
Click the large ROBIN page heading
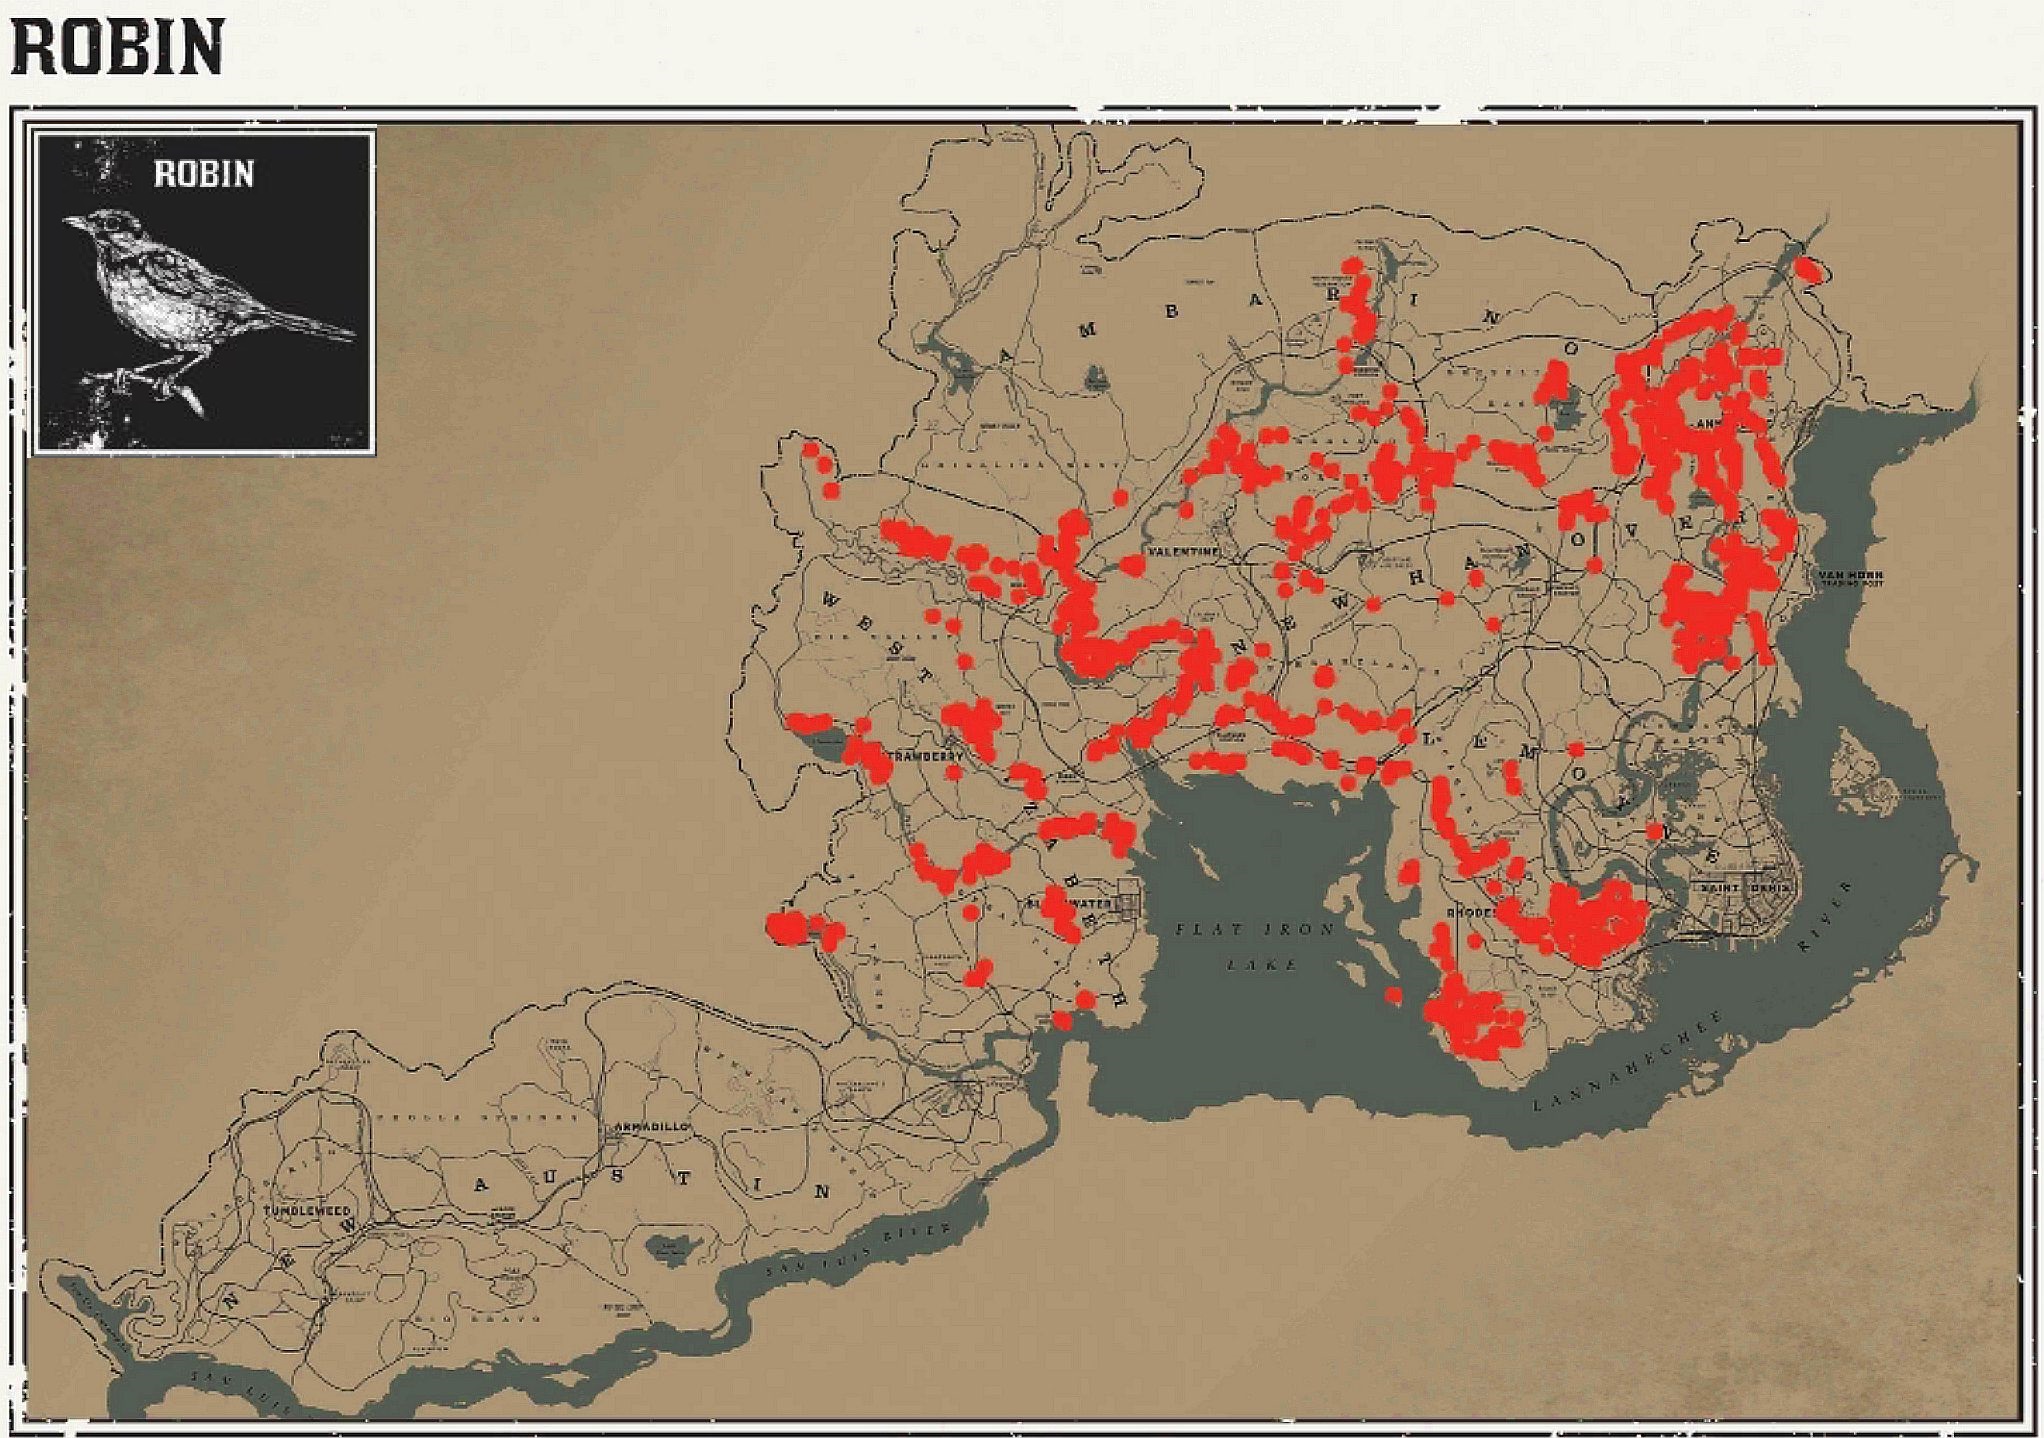[x=117, y=47]
